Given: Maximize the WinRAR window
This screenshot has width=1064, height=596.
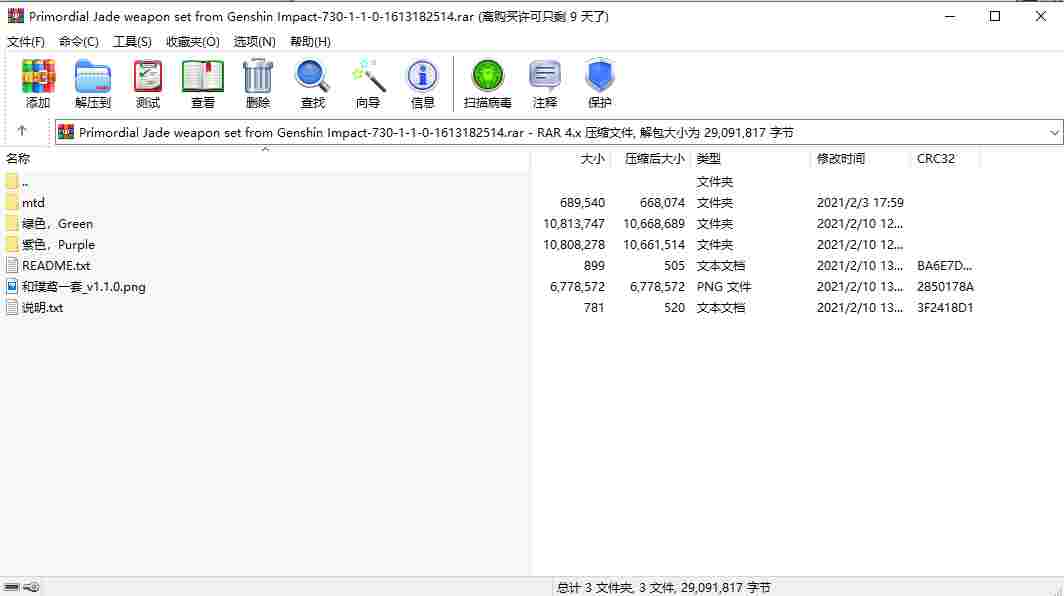Looking at the screenshot, I should click(x=995, y=16).
